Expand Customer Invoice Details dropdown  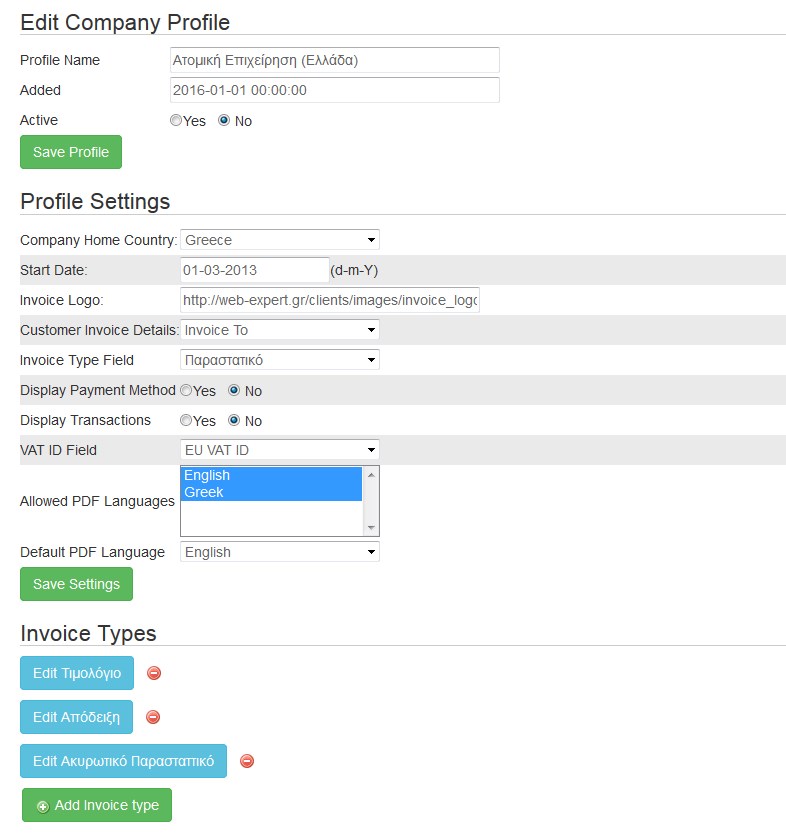(x=280, y=330)
